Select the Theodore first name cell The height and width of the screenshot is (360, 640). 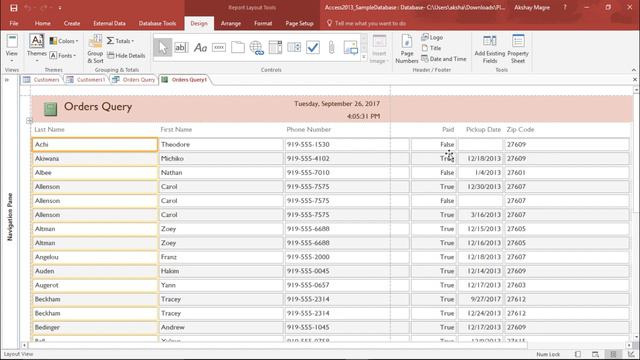coord(220,144)
